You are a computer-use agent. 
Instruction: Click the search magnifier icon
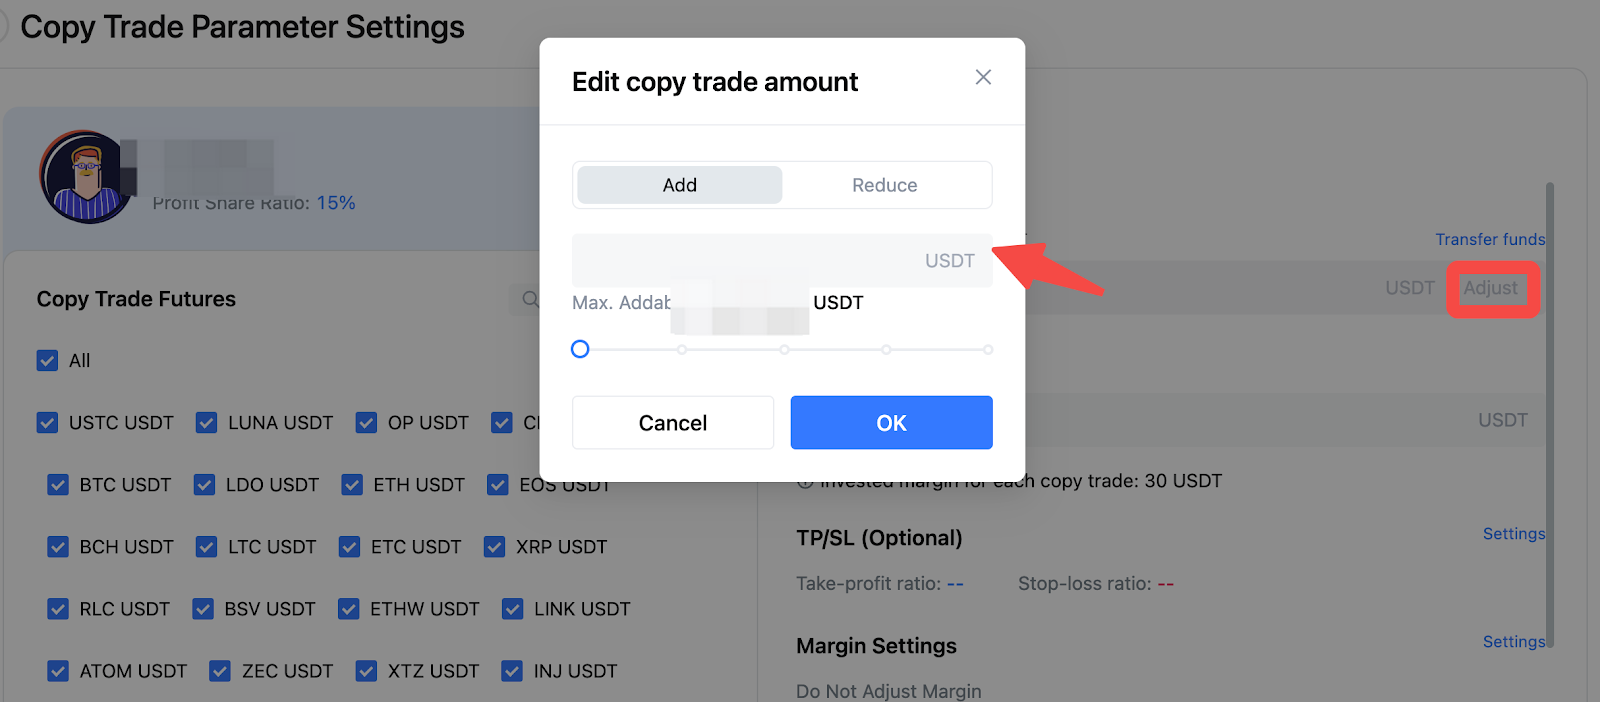(x=530, y=299)
